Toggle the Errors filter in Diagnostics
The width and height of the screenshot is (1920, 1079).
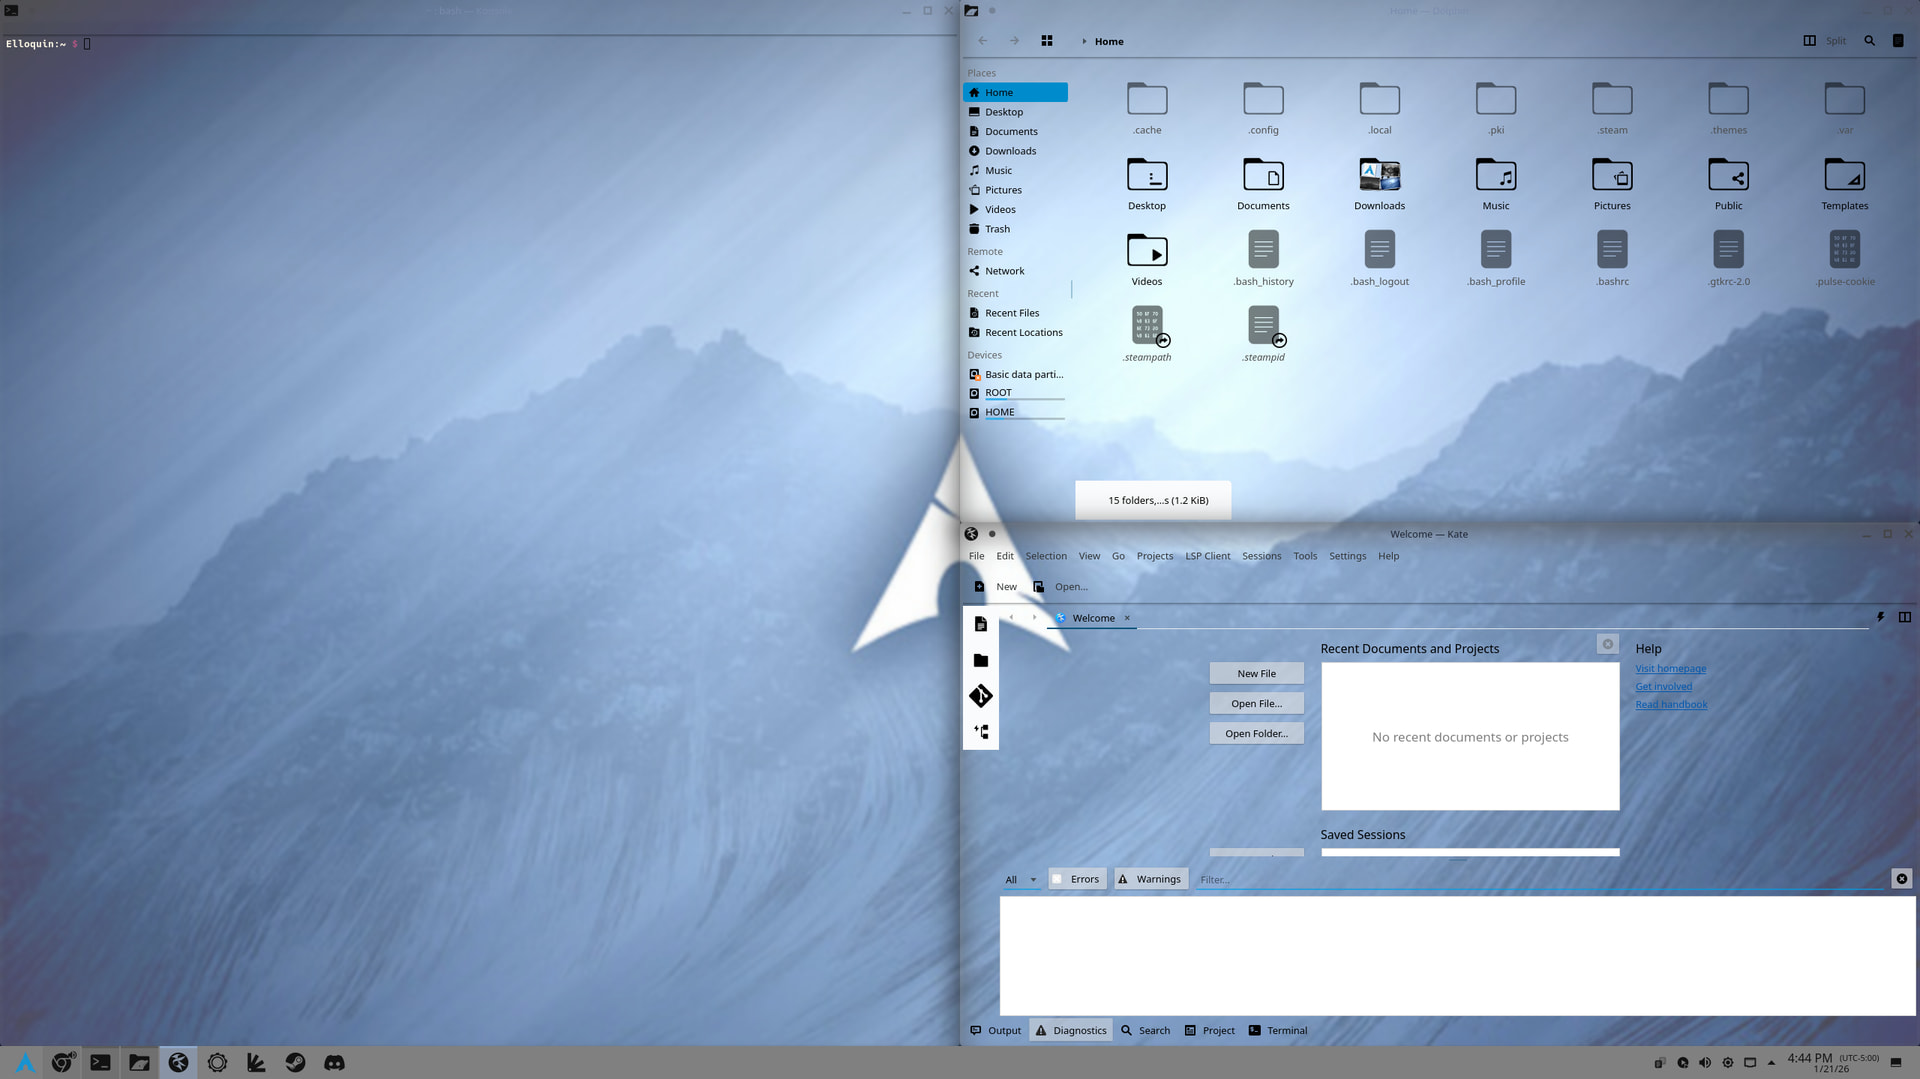[x=1076, y=879]
